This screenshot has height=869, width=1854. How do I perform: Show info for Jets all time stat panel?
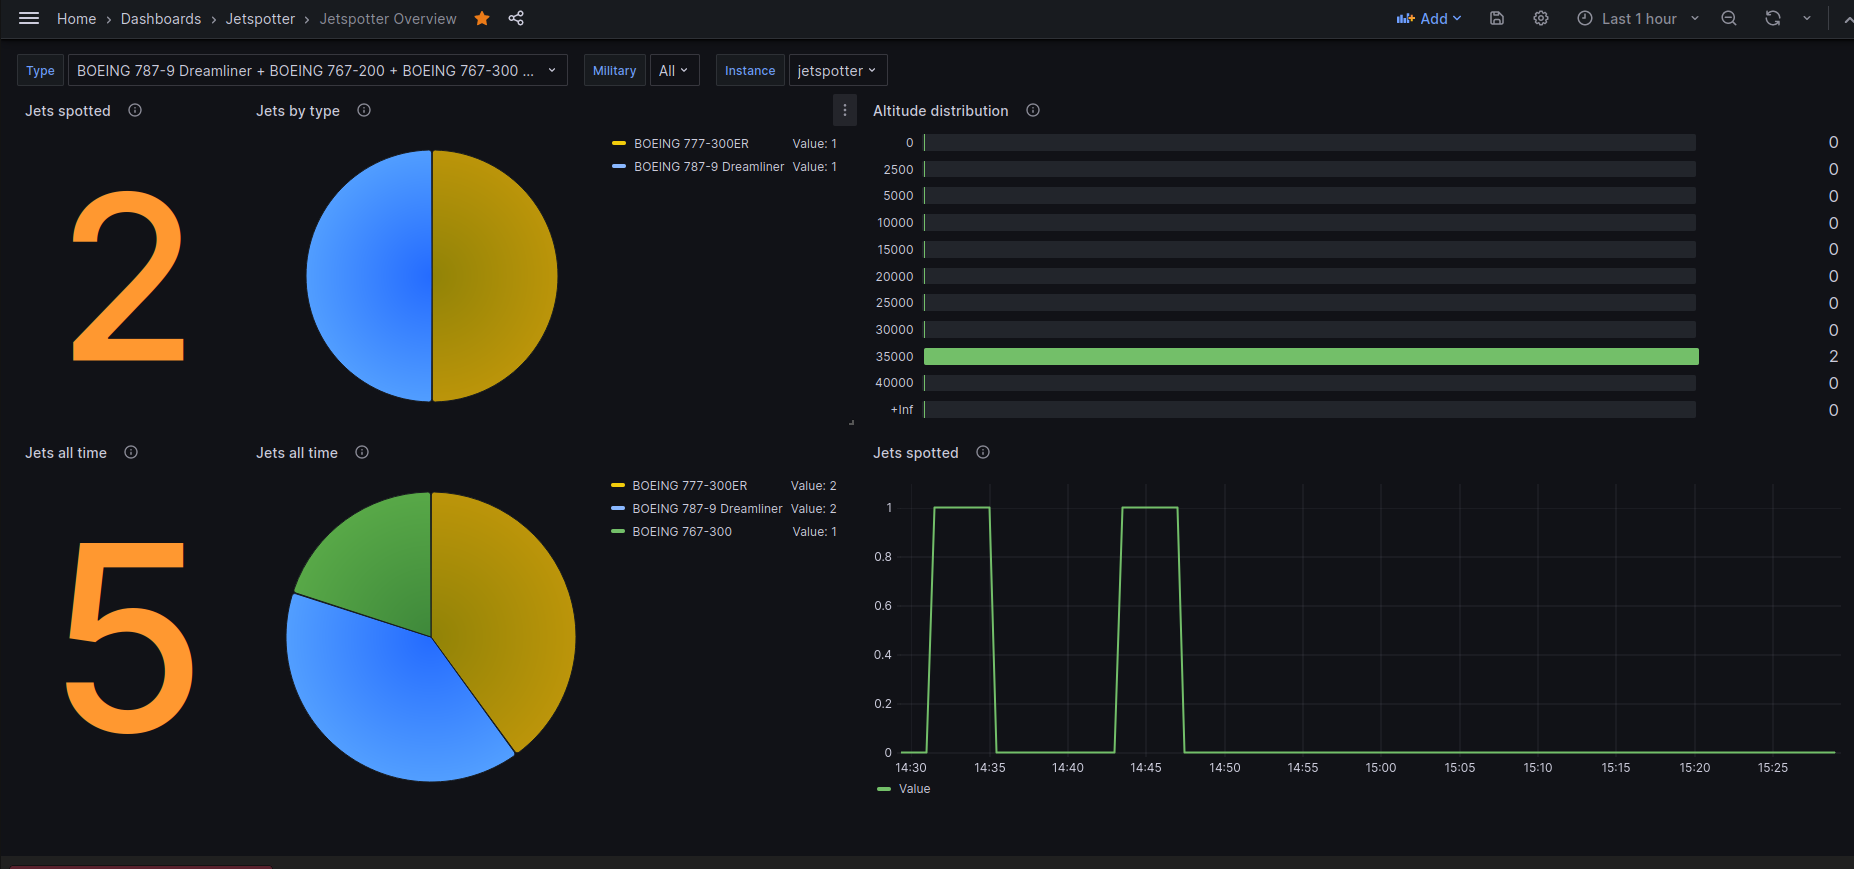coord(131,452)
